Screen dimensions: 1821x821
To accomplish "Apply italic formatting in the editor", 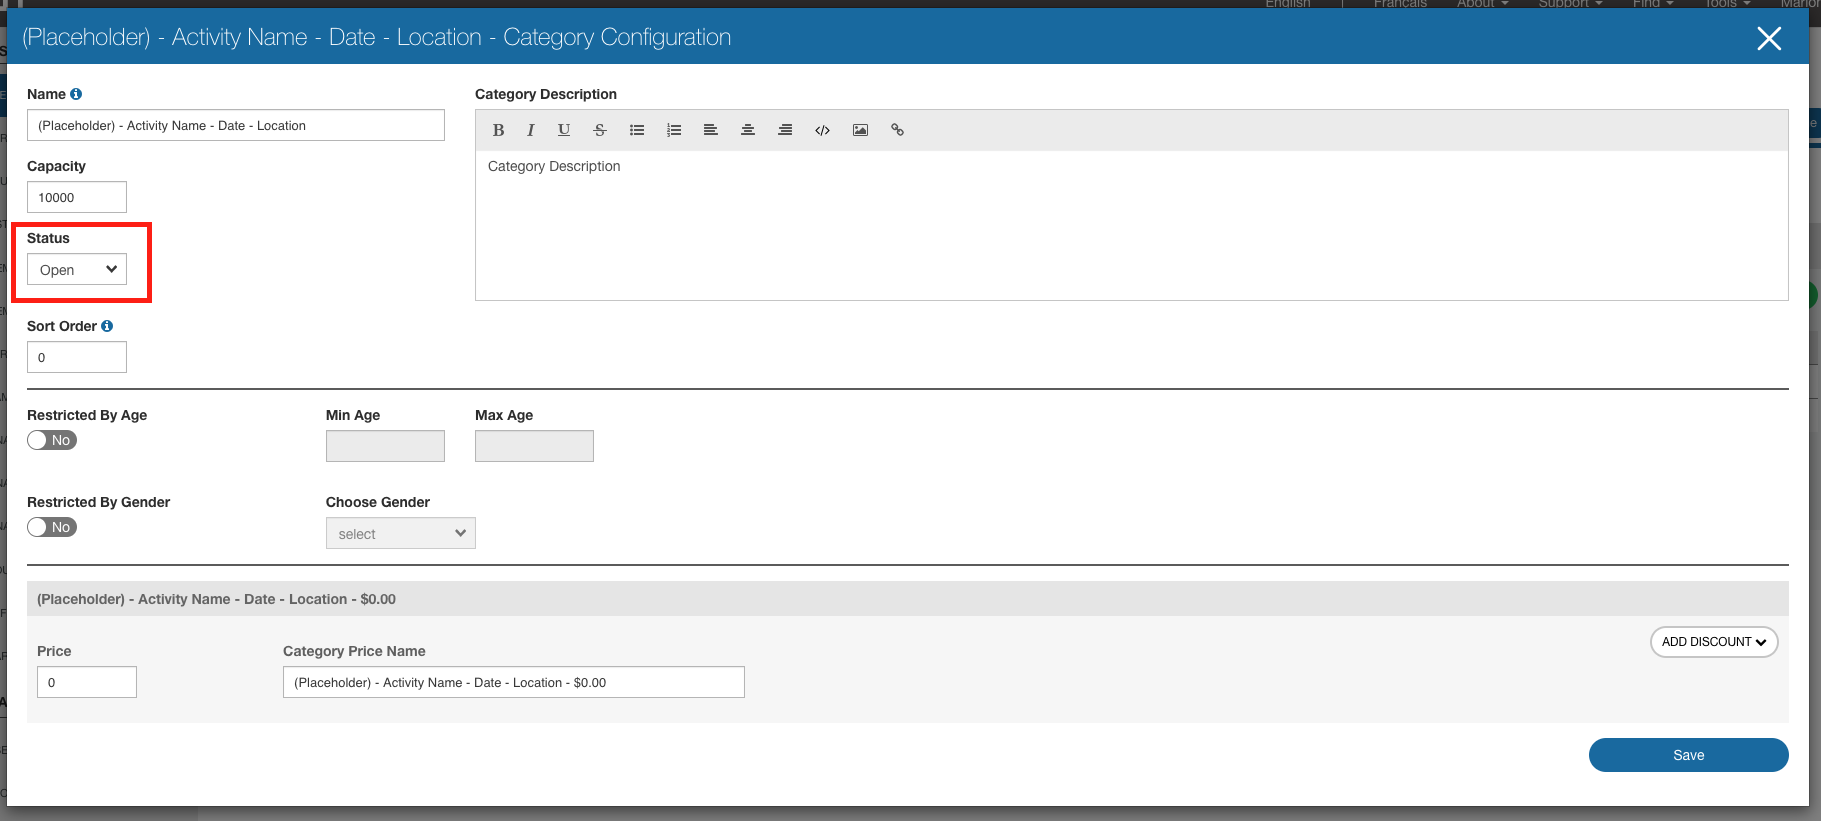I will (530, 130).
